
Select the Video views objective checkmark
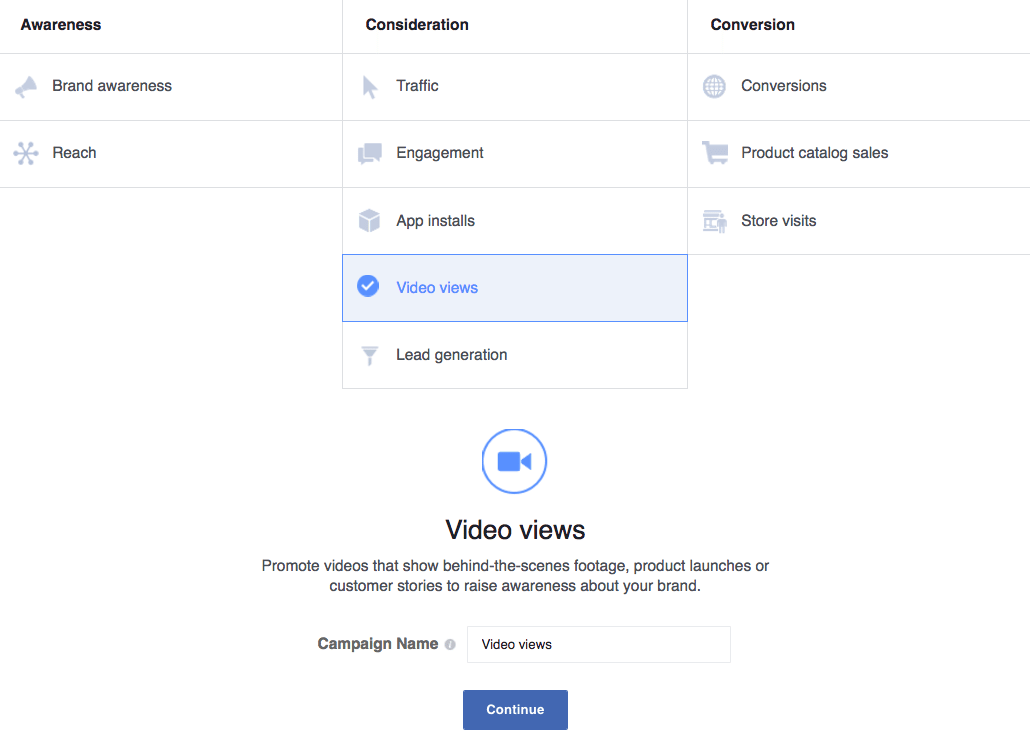point(369,286)
